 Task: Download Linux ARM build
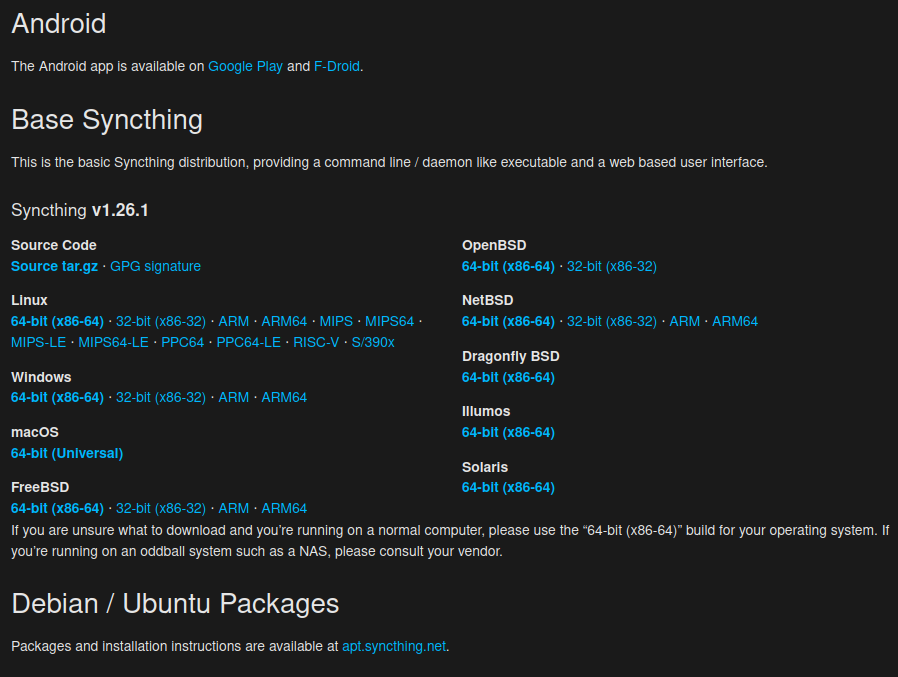coord(234,321)
